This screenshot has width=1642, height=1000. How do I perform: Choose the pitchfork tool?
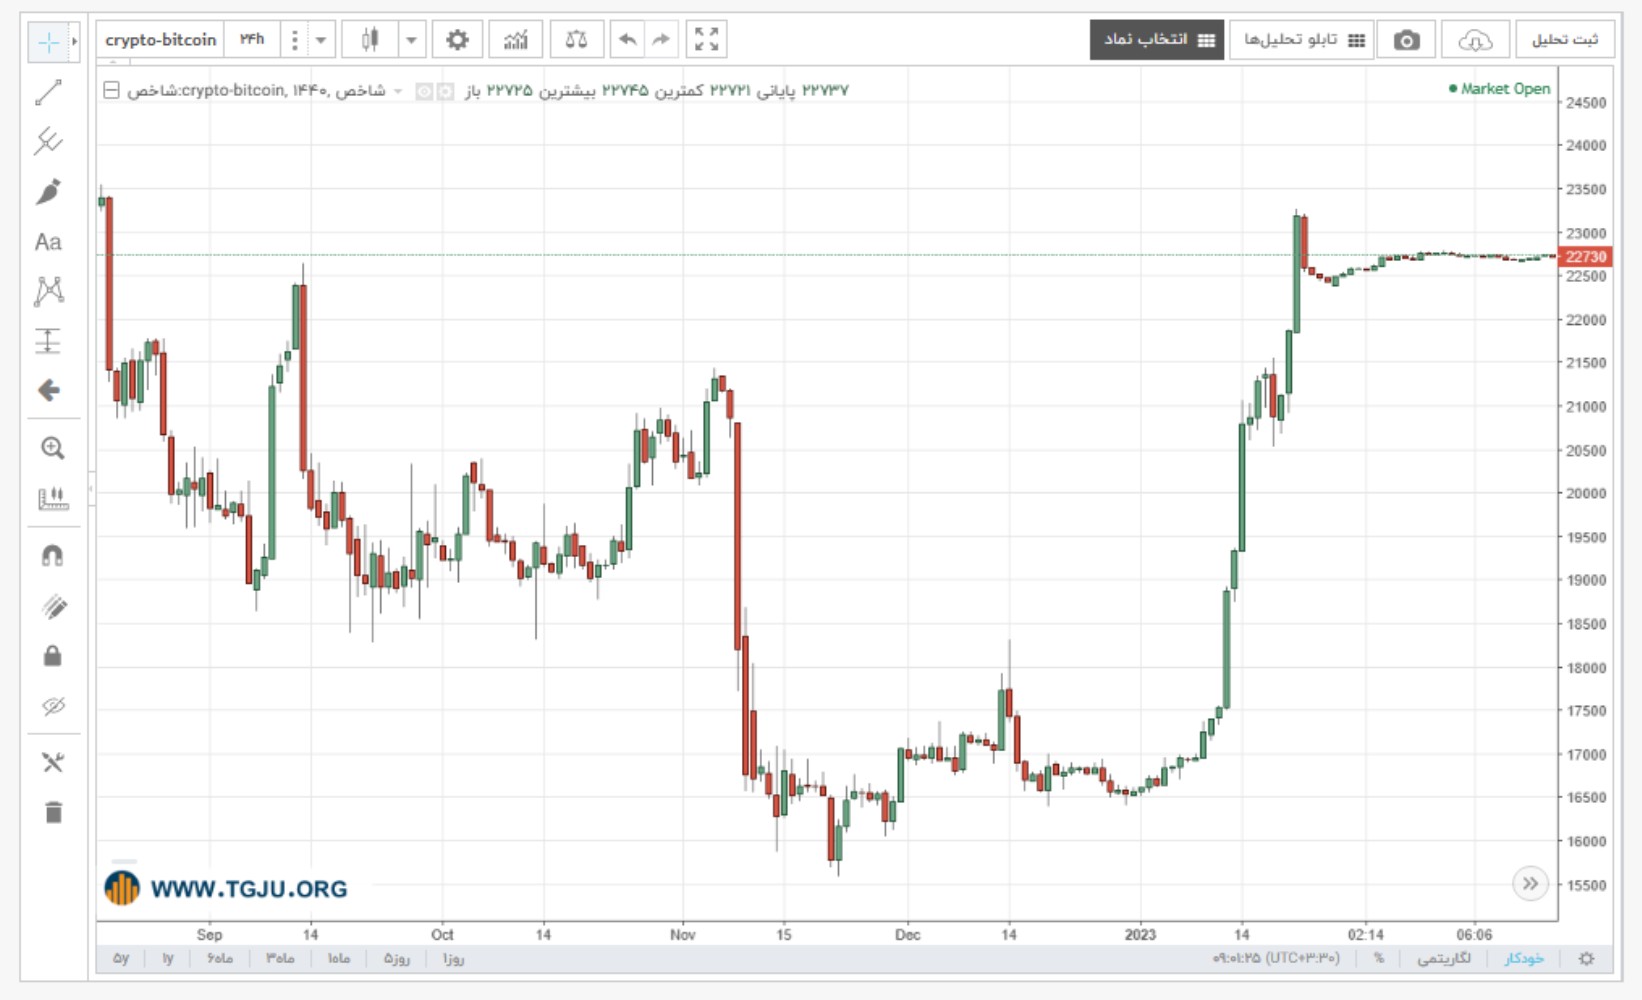click(x=48, y=141)
